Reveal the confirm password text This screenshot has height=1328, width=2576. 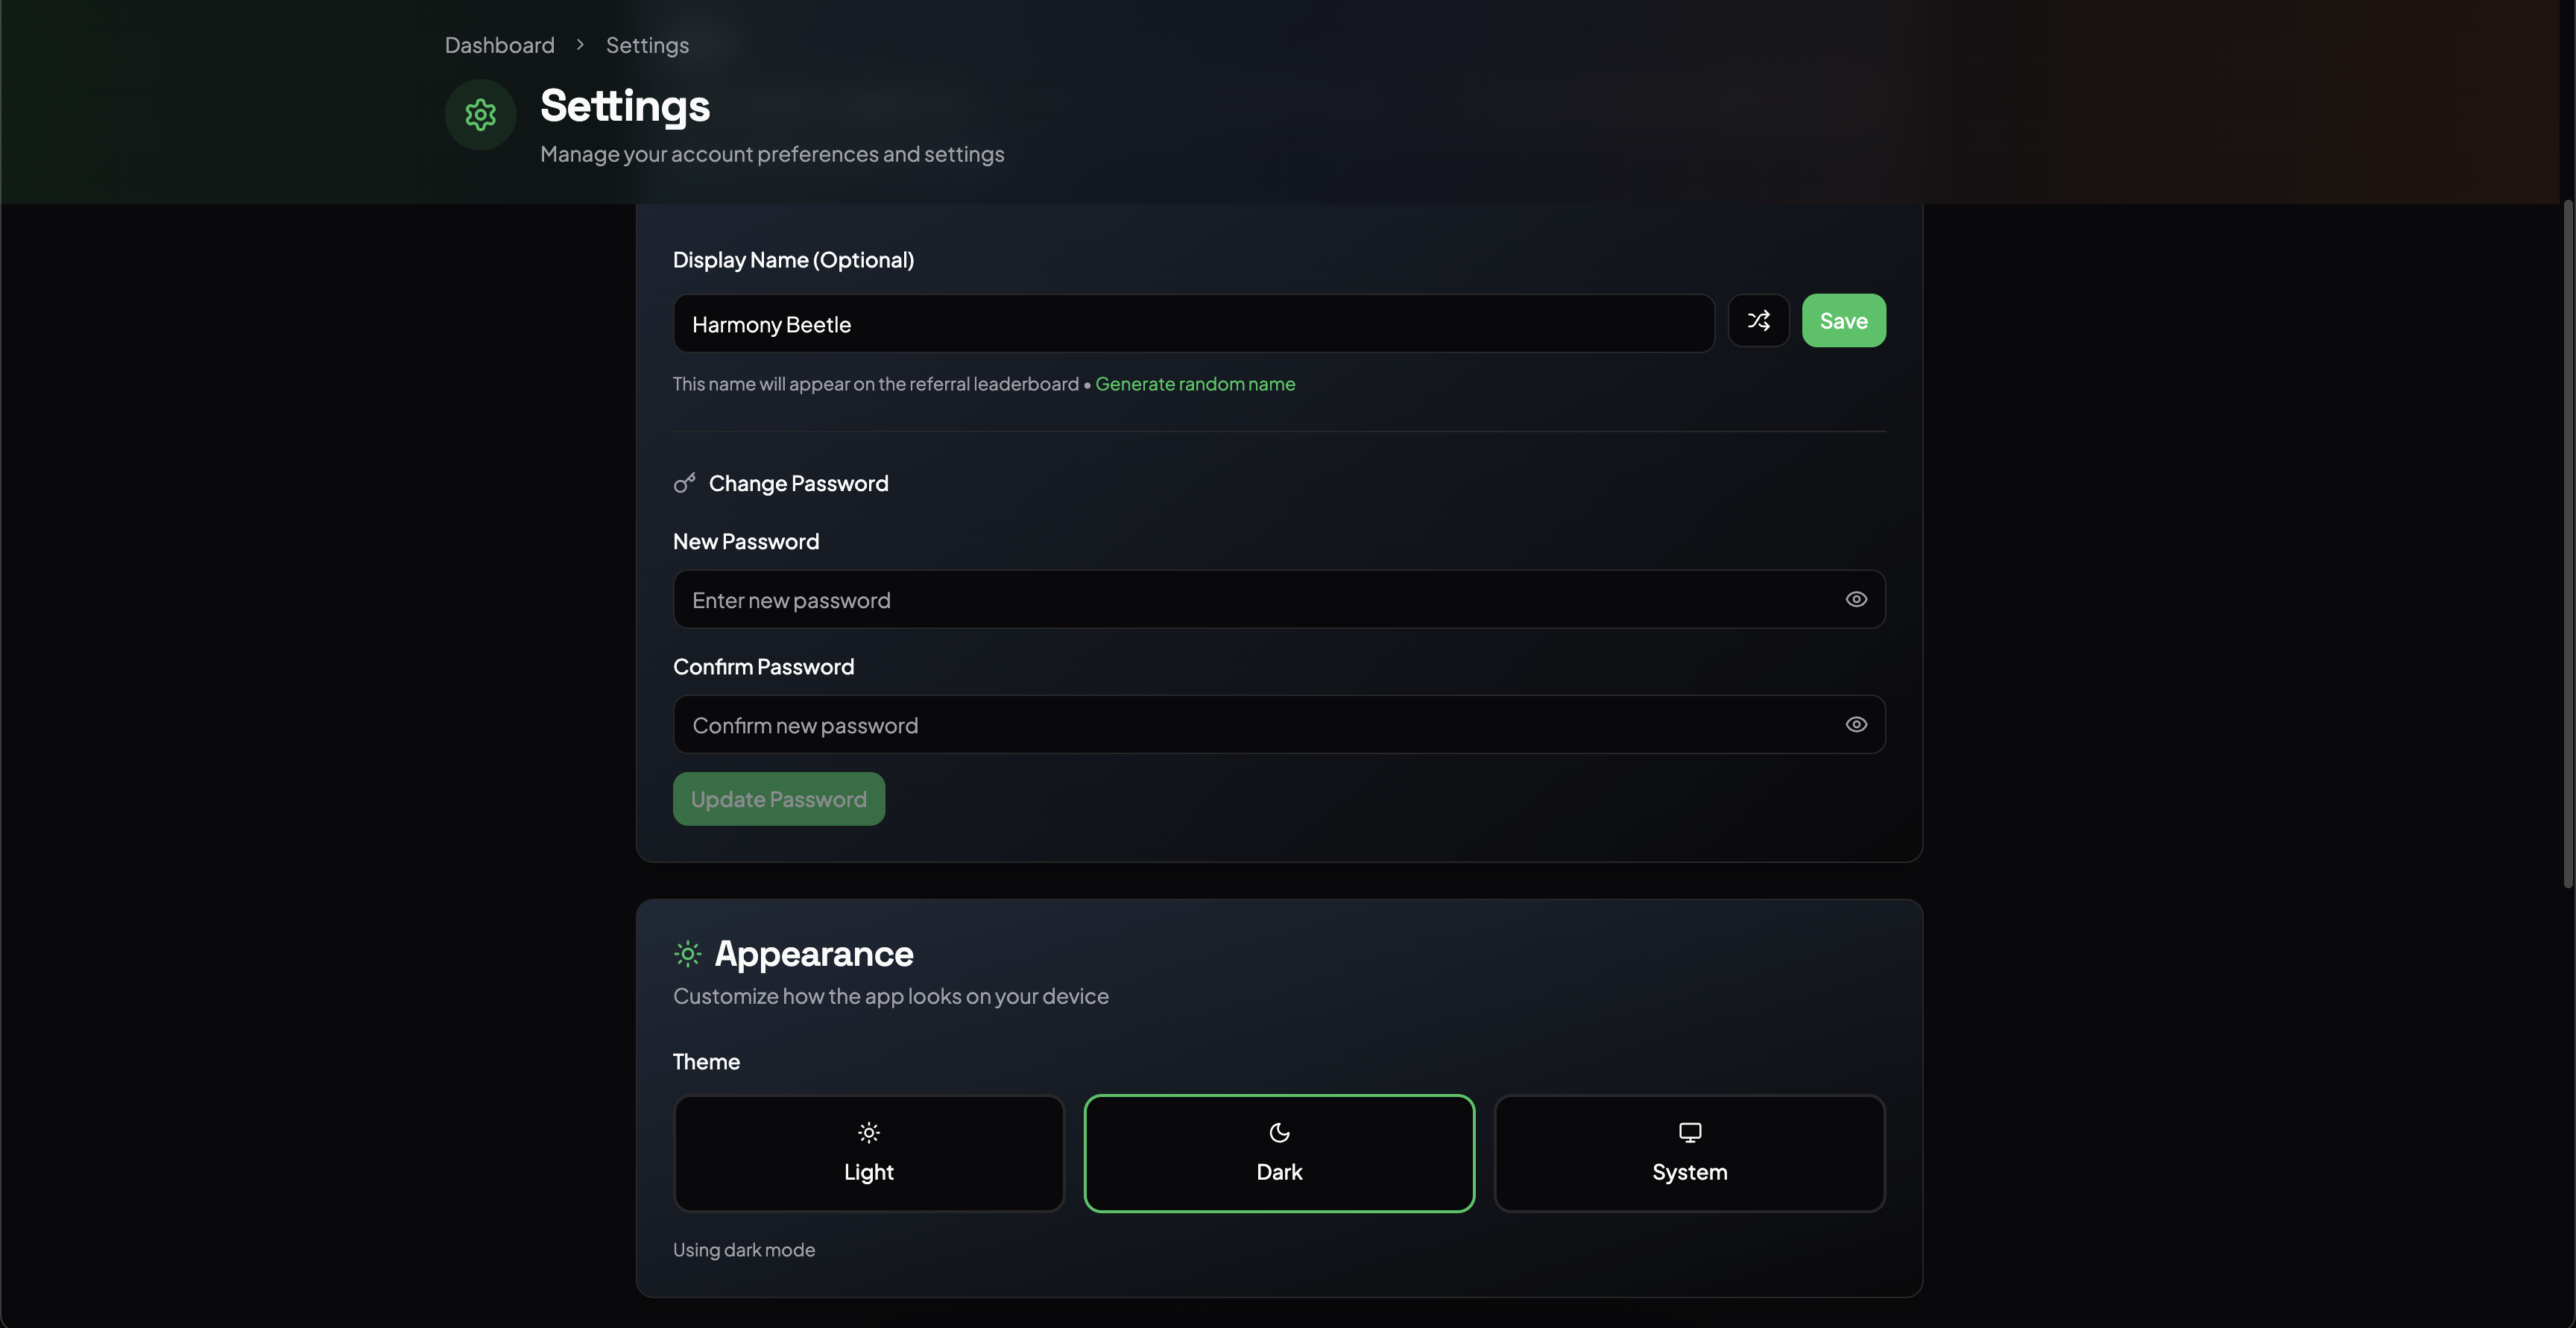1856,724
